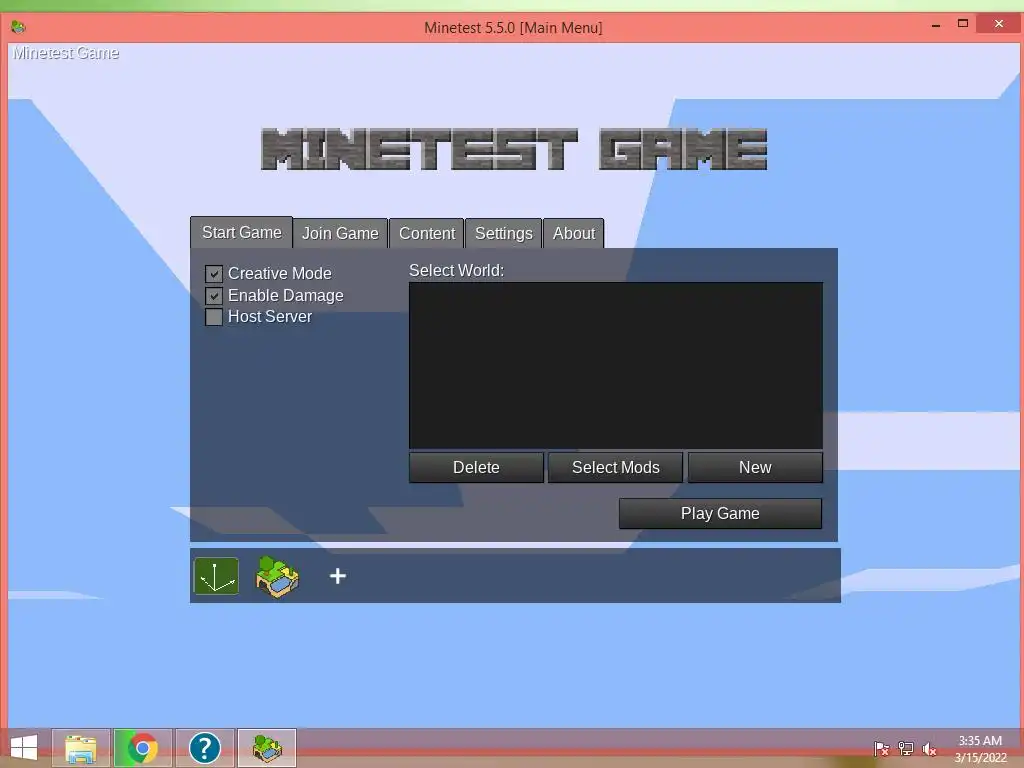
Task: Open the Action Center flag tray icon
Action: (881, 748)
